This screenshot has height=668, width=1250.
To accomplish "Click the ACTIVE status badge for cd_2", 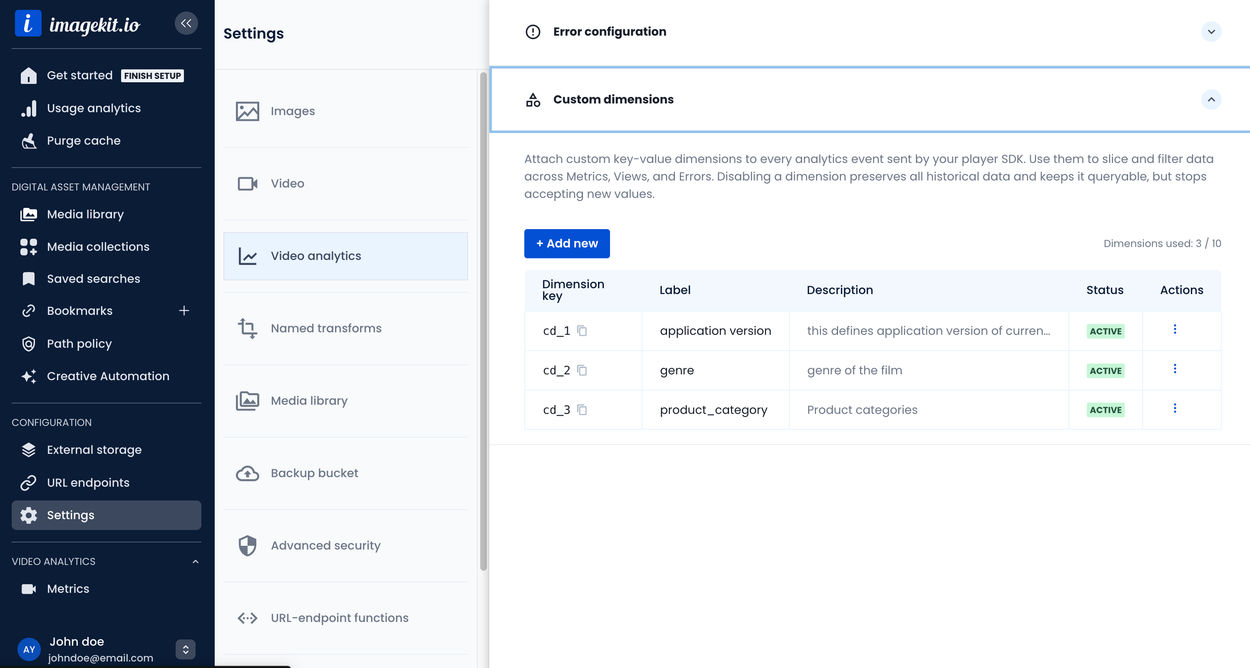I will [x=1106, y=371].
